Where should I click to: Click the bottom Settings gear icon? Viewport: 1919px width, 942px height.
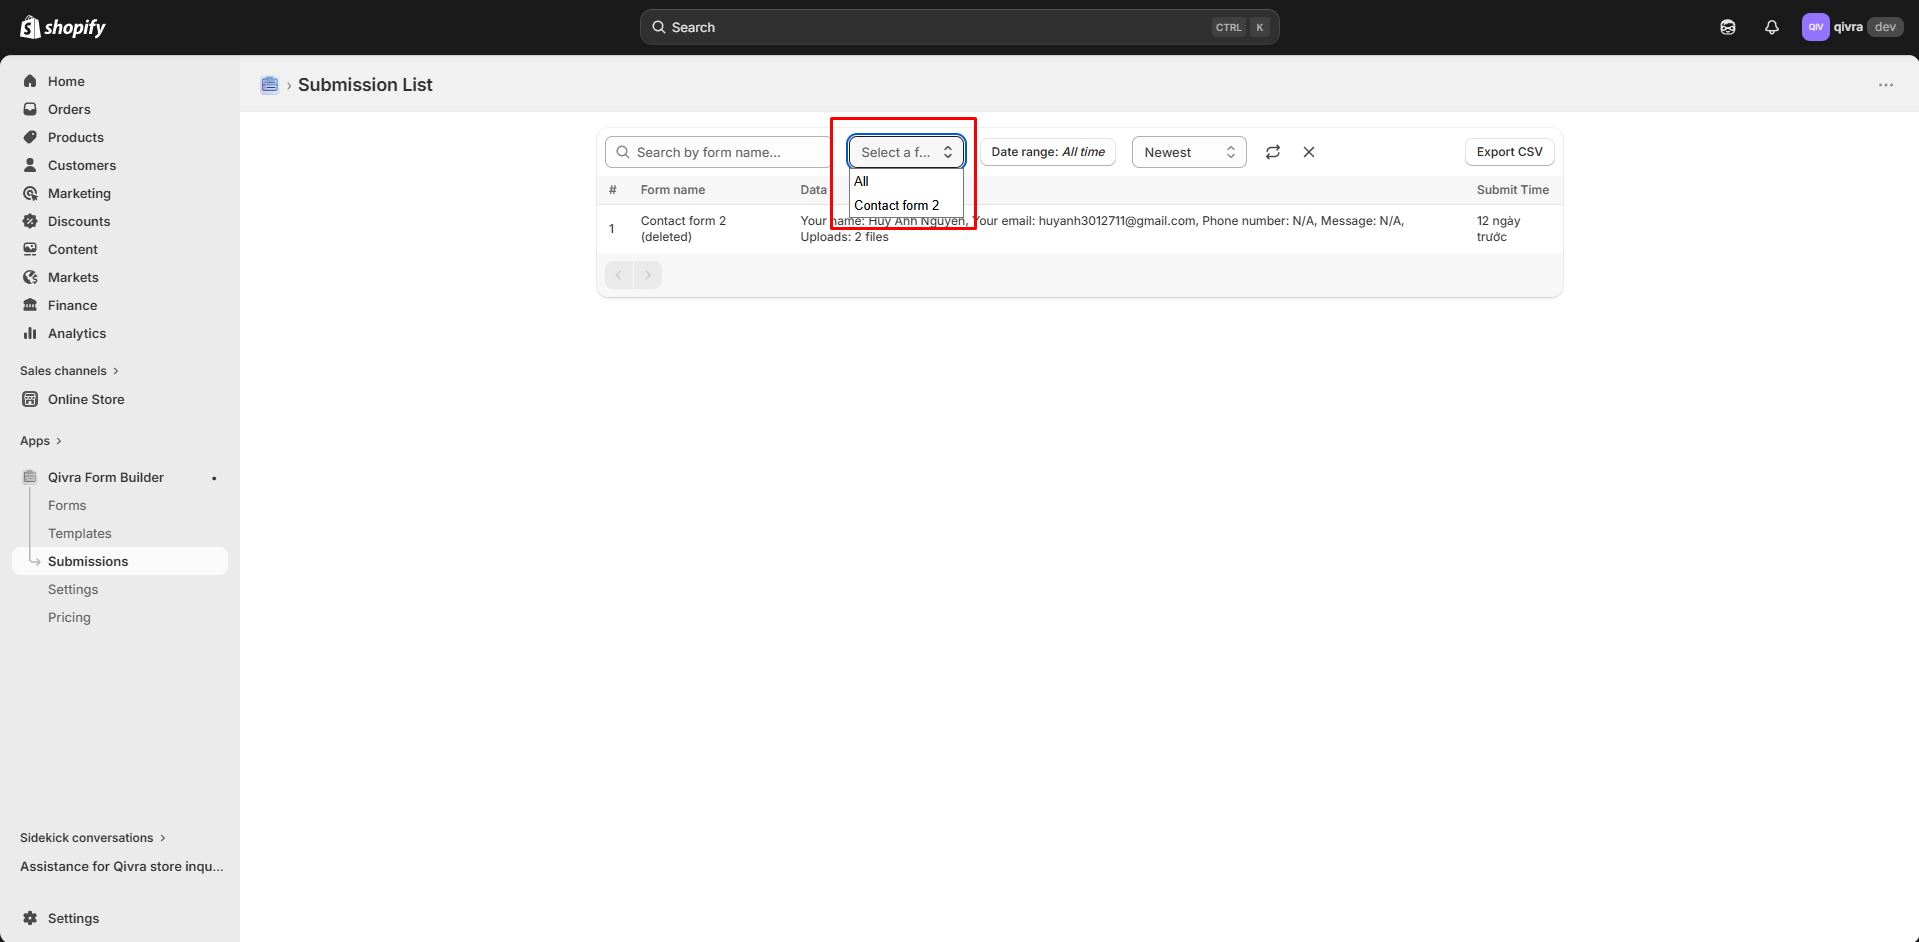30,918
